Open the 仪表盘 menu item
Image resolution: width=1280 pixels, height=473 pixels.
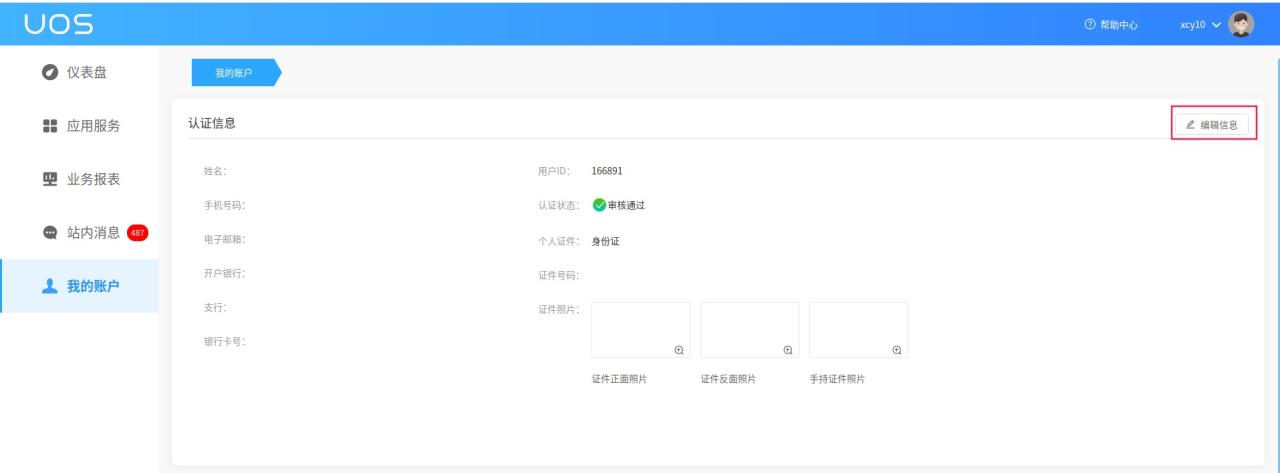(87, 72)
